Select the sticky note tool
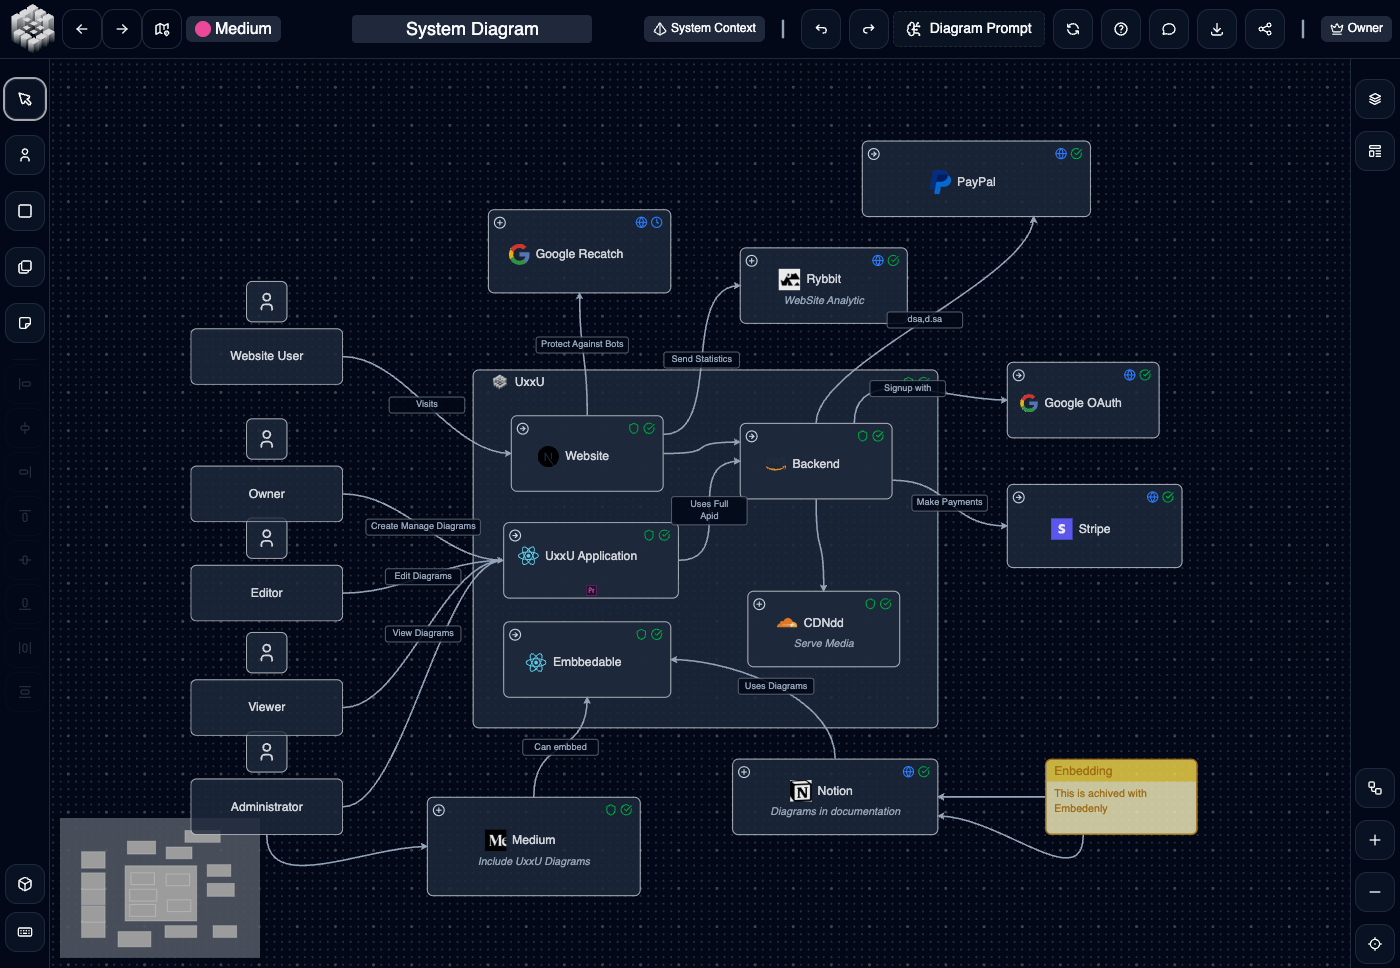The height and width of the screenshot is (968, 1400). [25, 323]
